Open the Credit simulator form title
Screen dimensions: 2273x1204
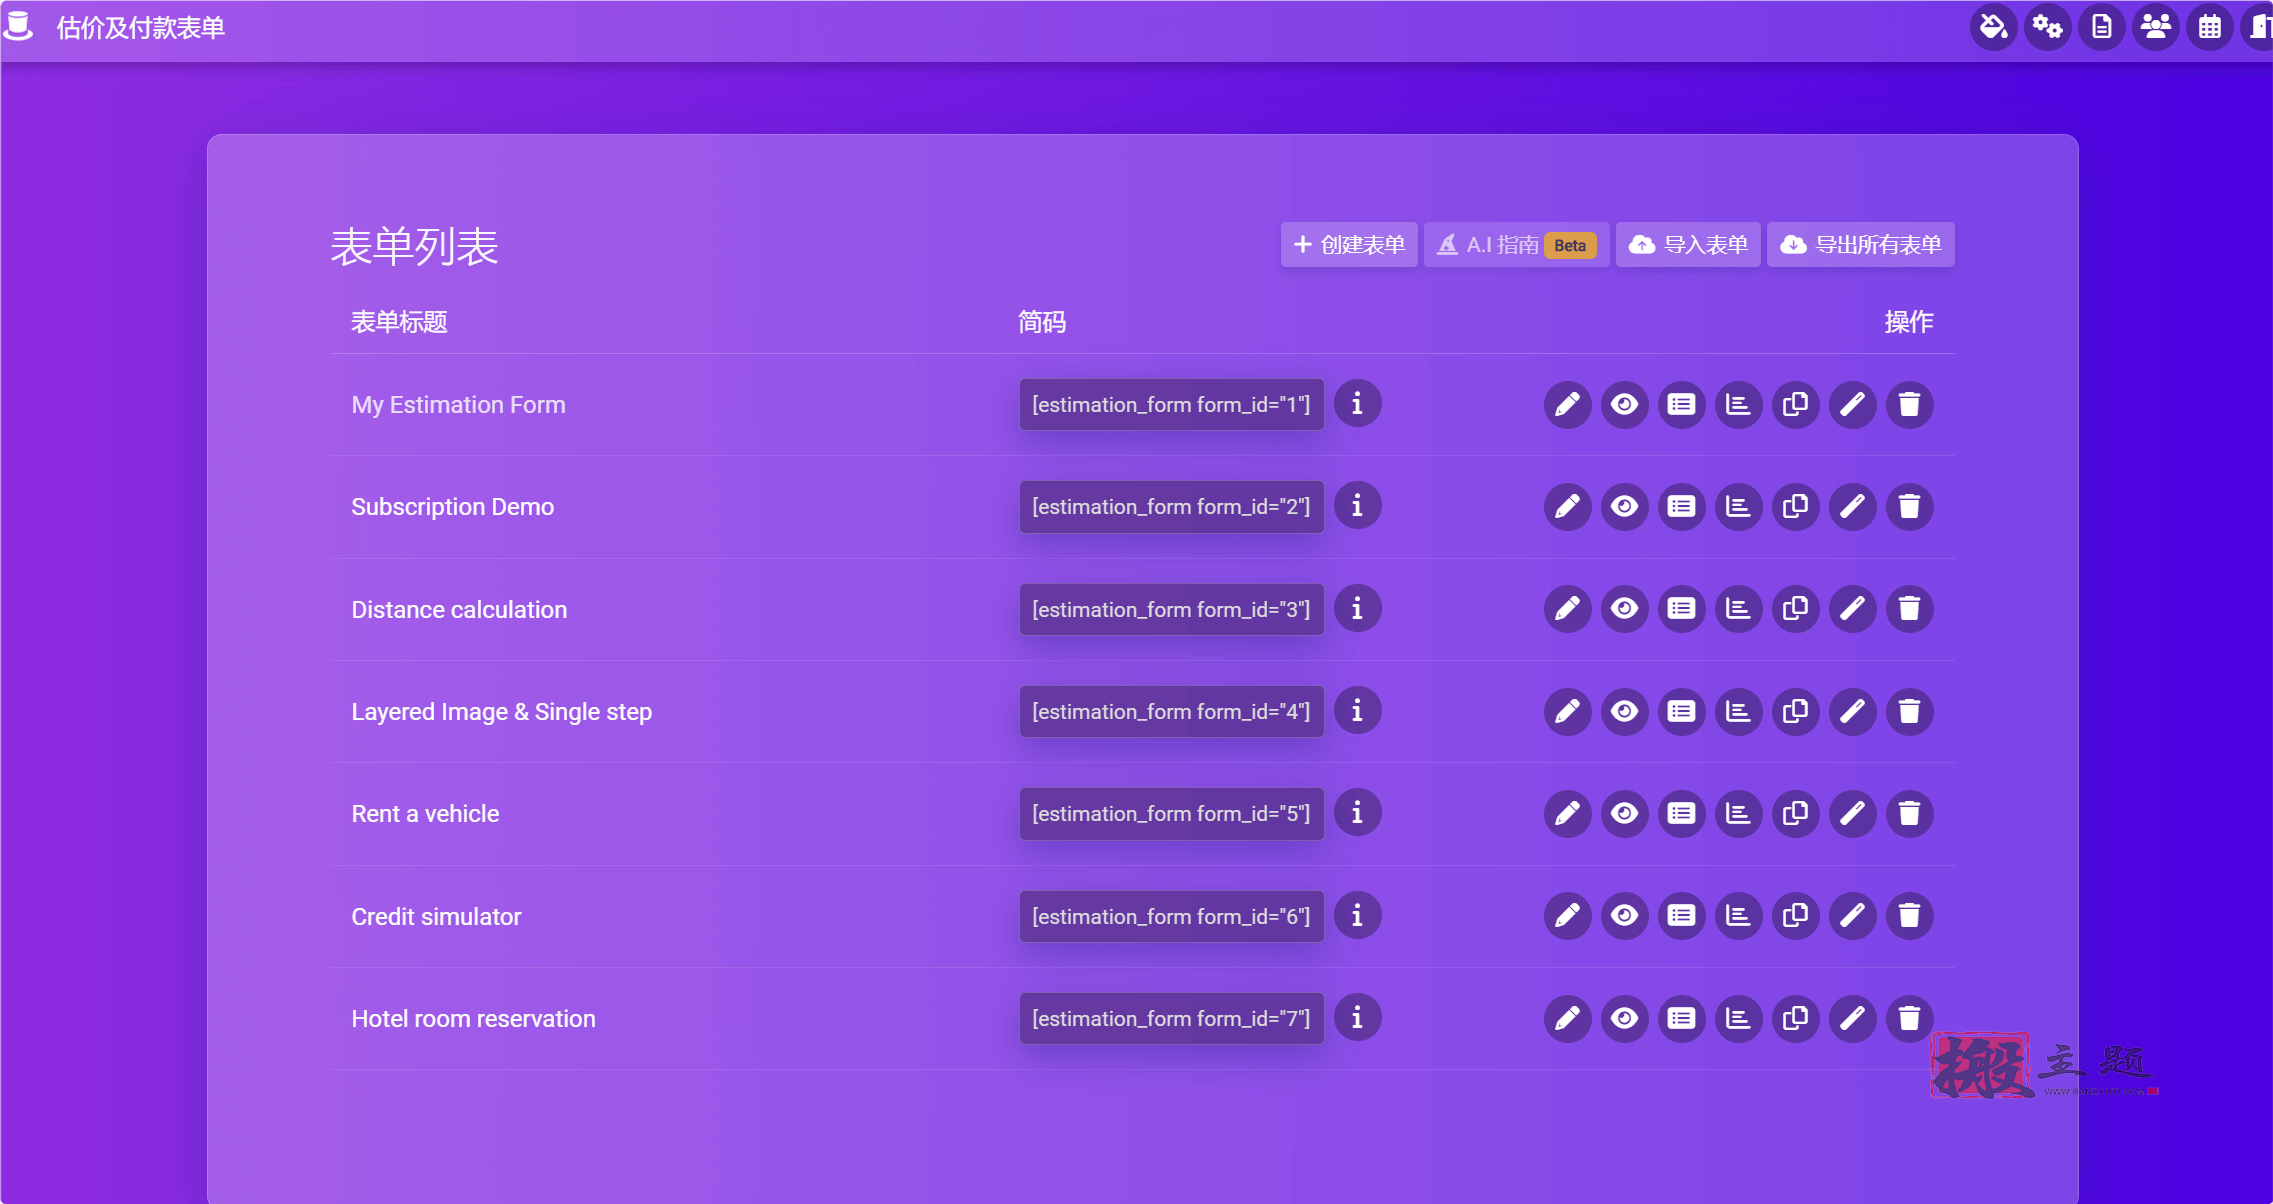[x=436, y=917]
